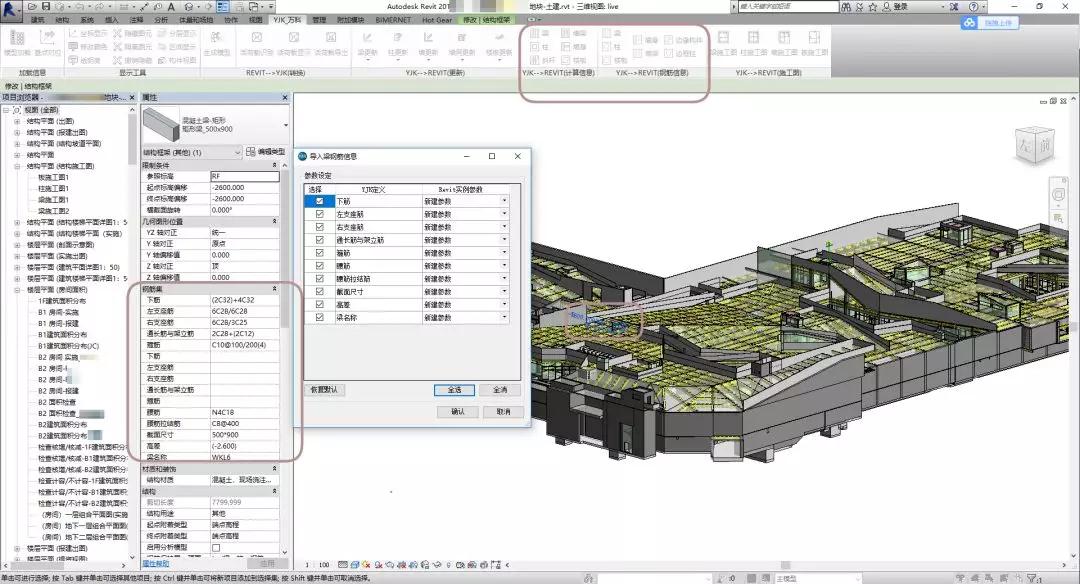Open the 新建参数 dropdown for 下筋 row

(x=504, y=201)
